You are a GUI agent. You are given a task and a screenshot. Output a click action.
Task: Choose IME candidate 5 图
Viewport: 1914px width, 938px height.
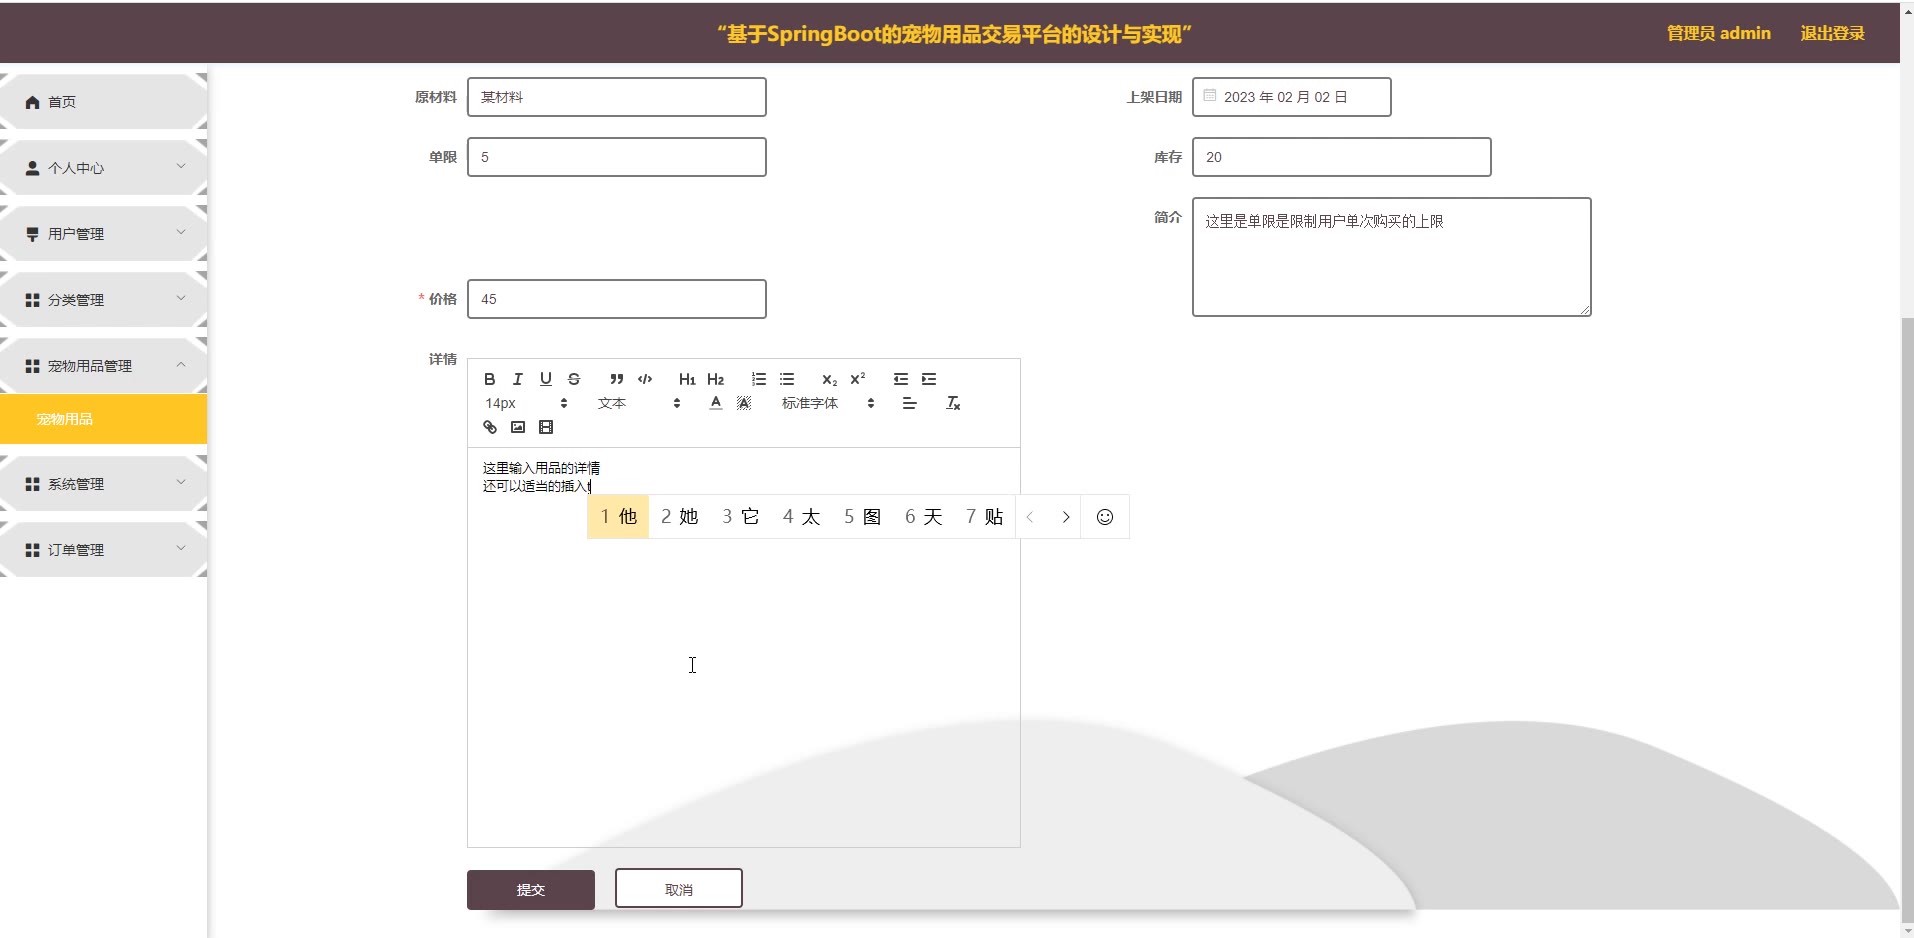[862, 517]
